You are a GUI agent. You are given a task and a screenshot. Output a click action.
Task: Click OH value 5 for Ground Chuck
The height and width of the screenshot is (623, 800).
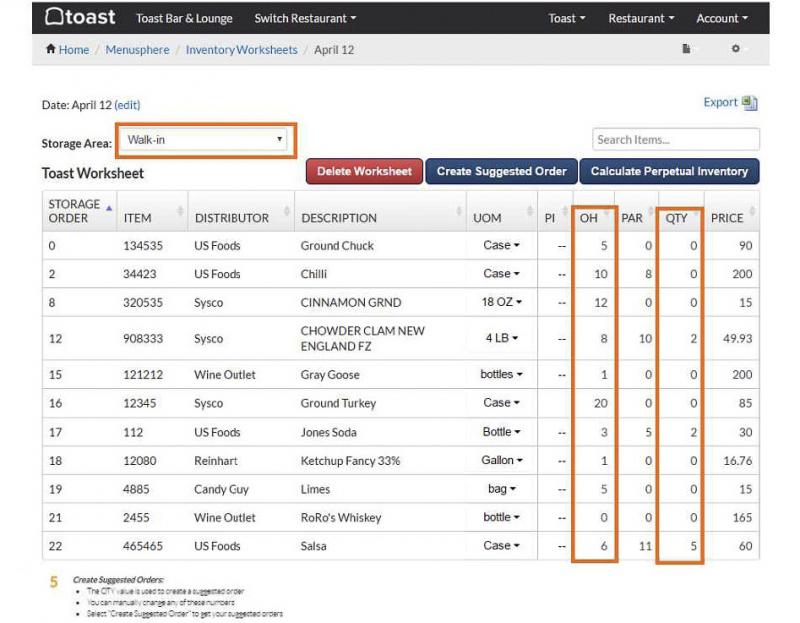pyautogui.click(x=604, y=246)
